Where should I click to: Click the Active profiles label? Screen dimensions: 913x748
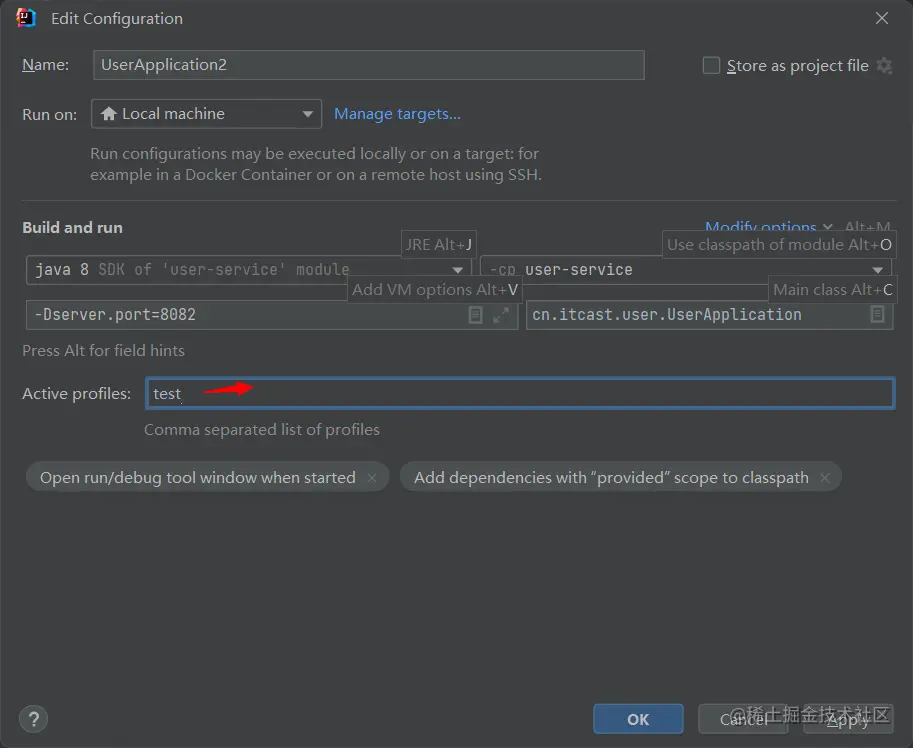coord(76,394)
